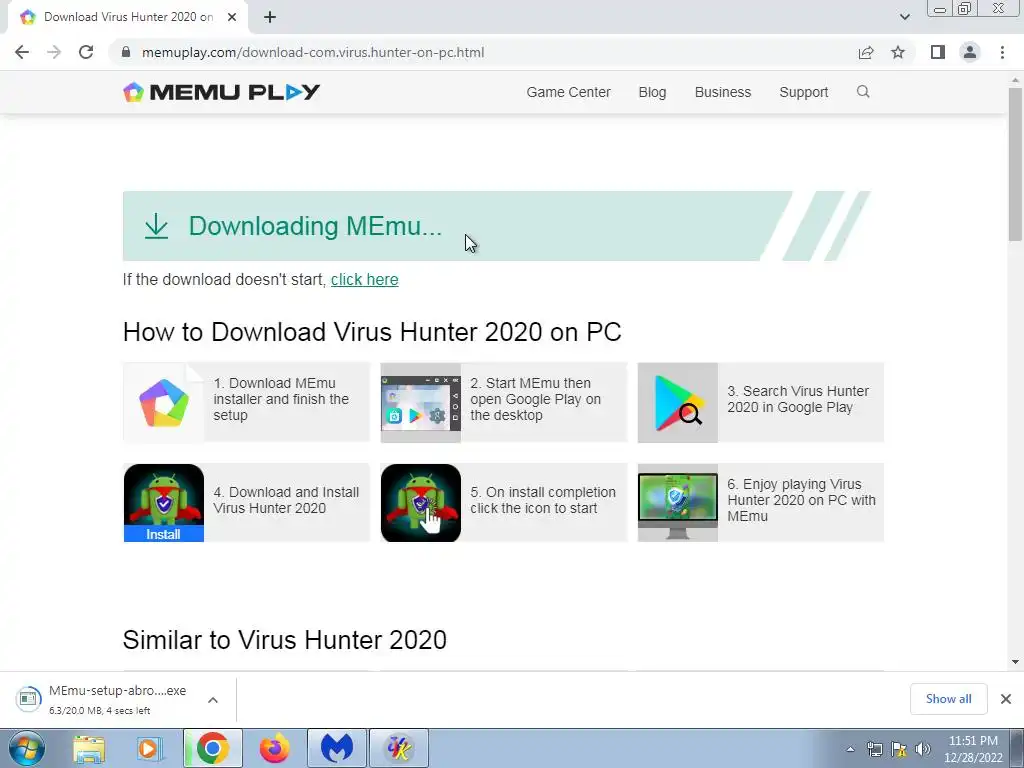Screen dimensions: 1024x768
Task: Close the Download Virus Hunter 2020 tab
Action: [232, 17]
